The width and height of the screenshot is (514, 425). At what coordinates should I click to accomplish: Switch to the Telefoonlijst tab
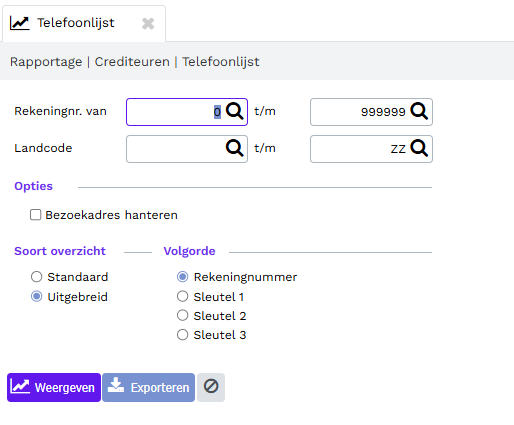(x=76, y=23)
